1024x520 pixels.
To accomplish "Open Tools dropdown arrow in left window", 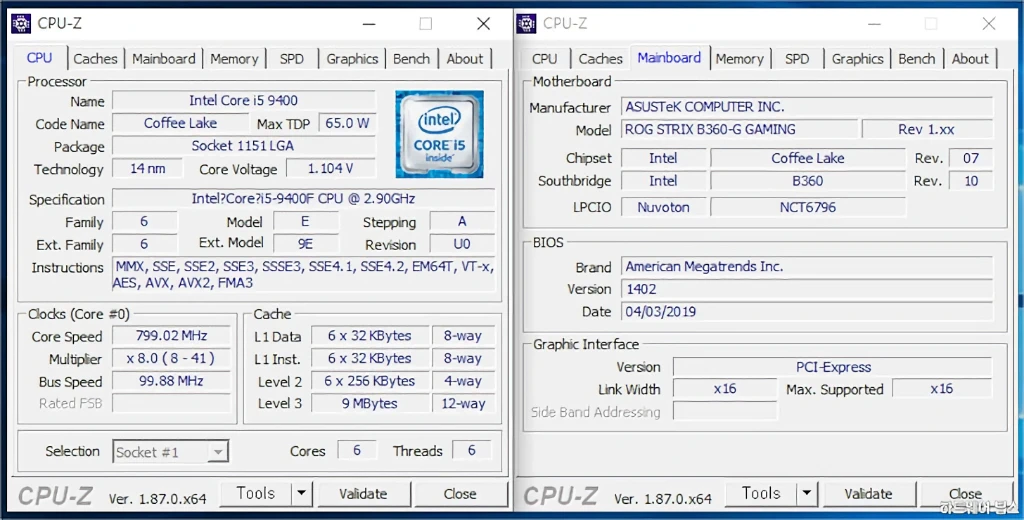I will (x=302, y=494).
